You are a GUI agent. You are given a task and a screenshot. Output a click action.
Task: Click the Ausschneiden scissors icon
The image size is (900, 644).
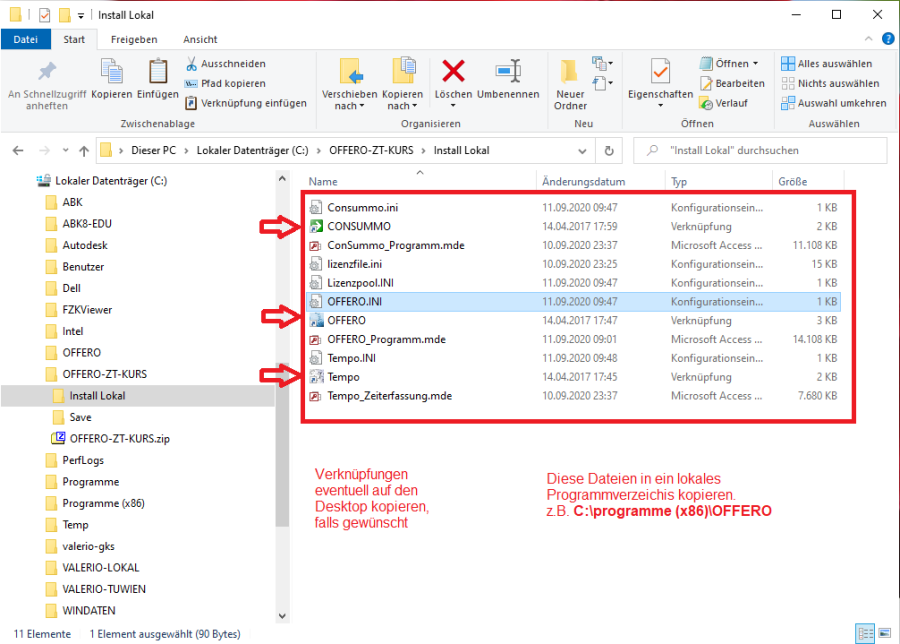pos(192,64)
